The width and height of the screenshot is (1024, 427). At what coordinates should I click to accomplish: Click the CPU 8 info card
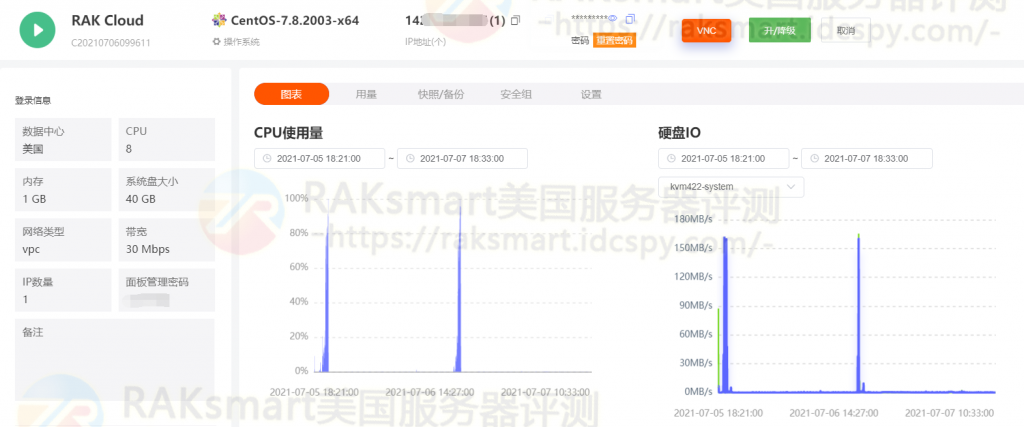167,139
